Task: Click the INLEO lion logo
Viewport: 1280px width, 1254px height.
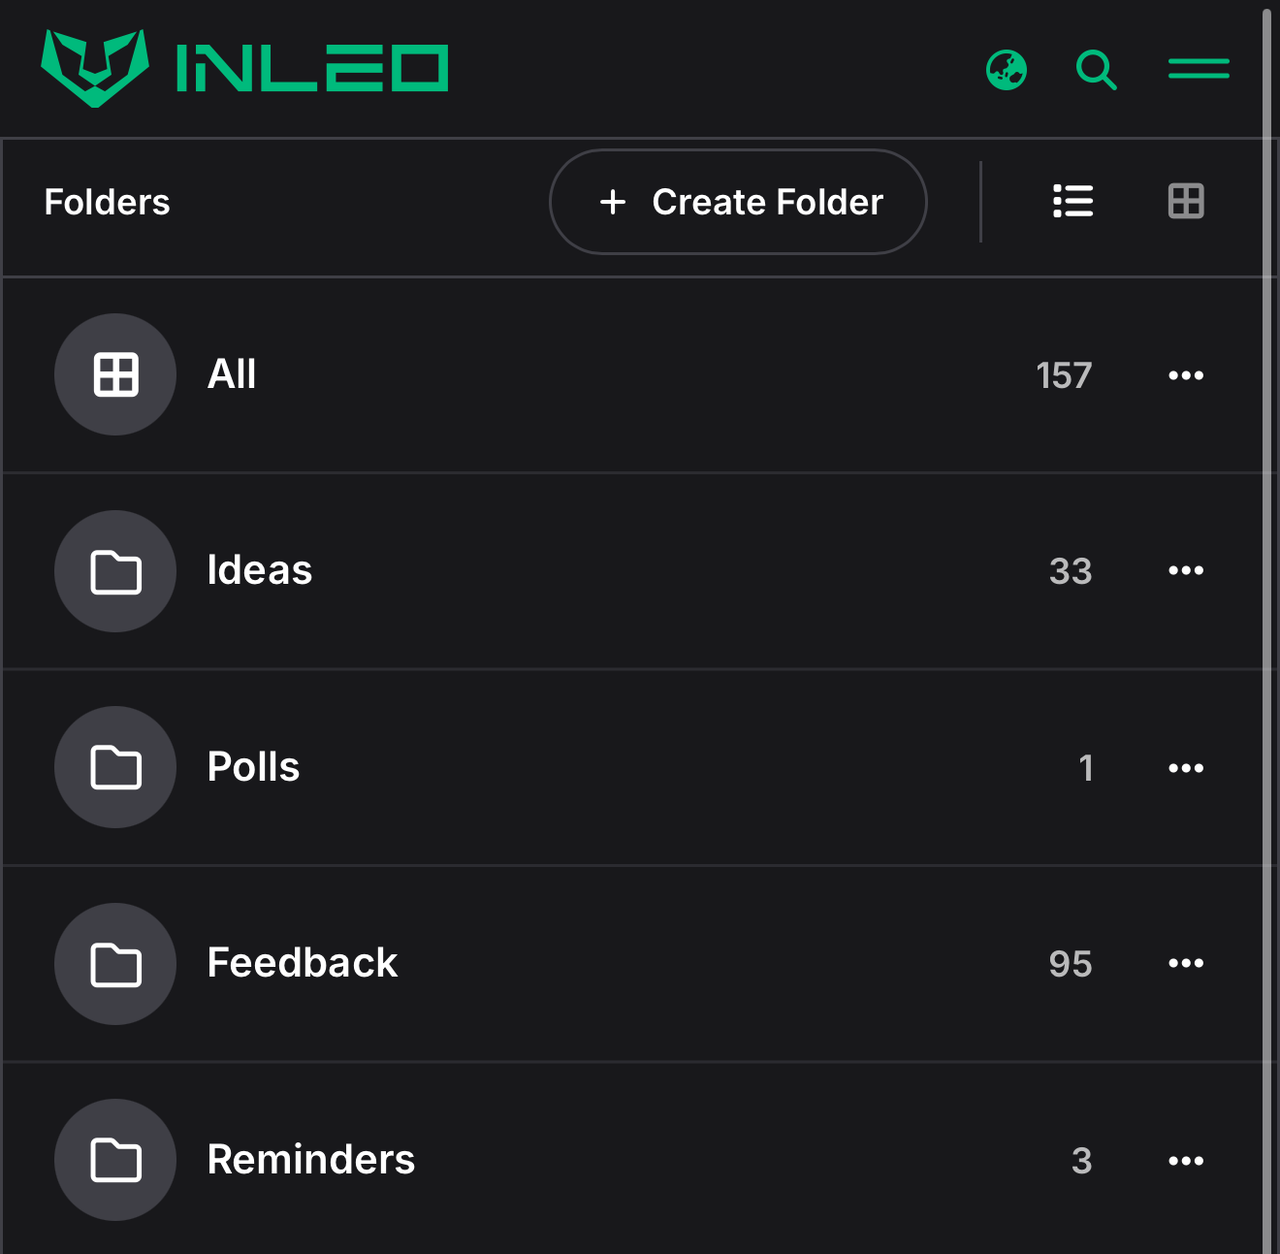Action: pyautogui.click(x=95, y=68)
